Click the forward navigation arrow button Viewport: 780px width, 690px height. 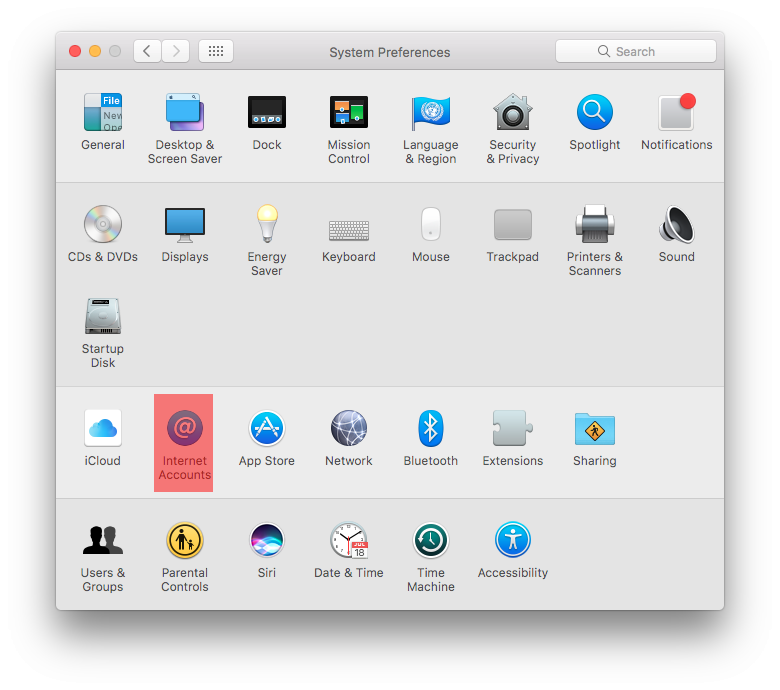pyautogui.click(x=176, y=51)
